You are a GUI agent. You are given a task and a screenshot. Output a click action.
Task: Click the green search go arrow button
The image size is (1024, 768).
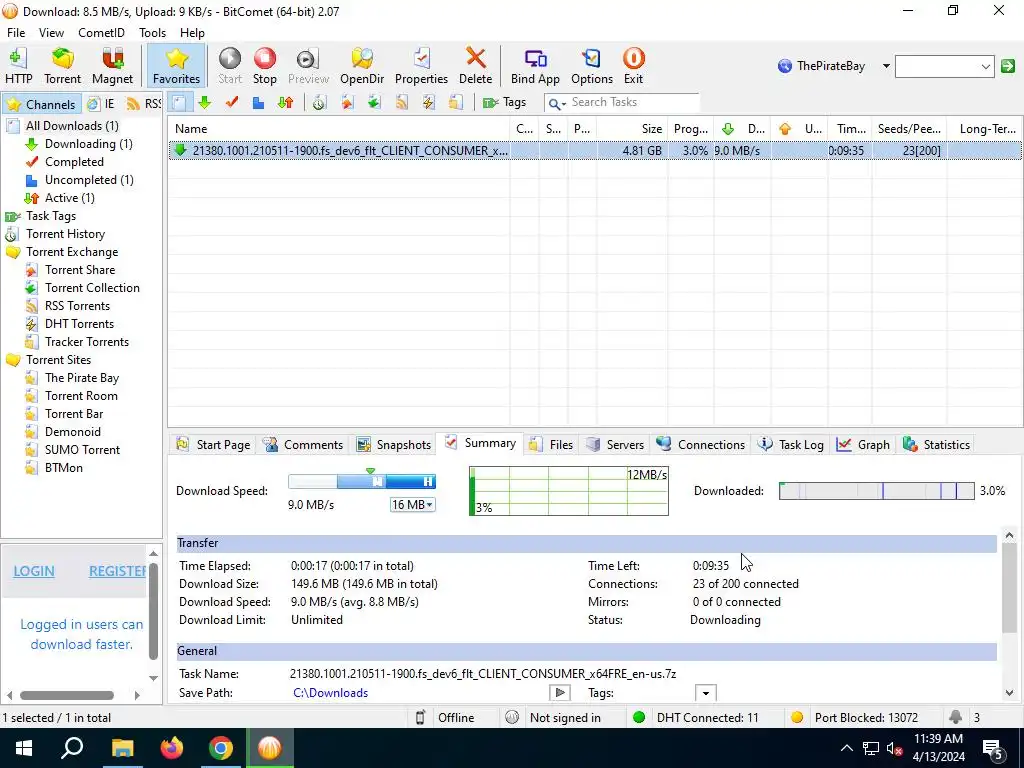[1008, 66]
